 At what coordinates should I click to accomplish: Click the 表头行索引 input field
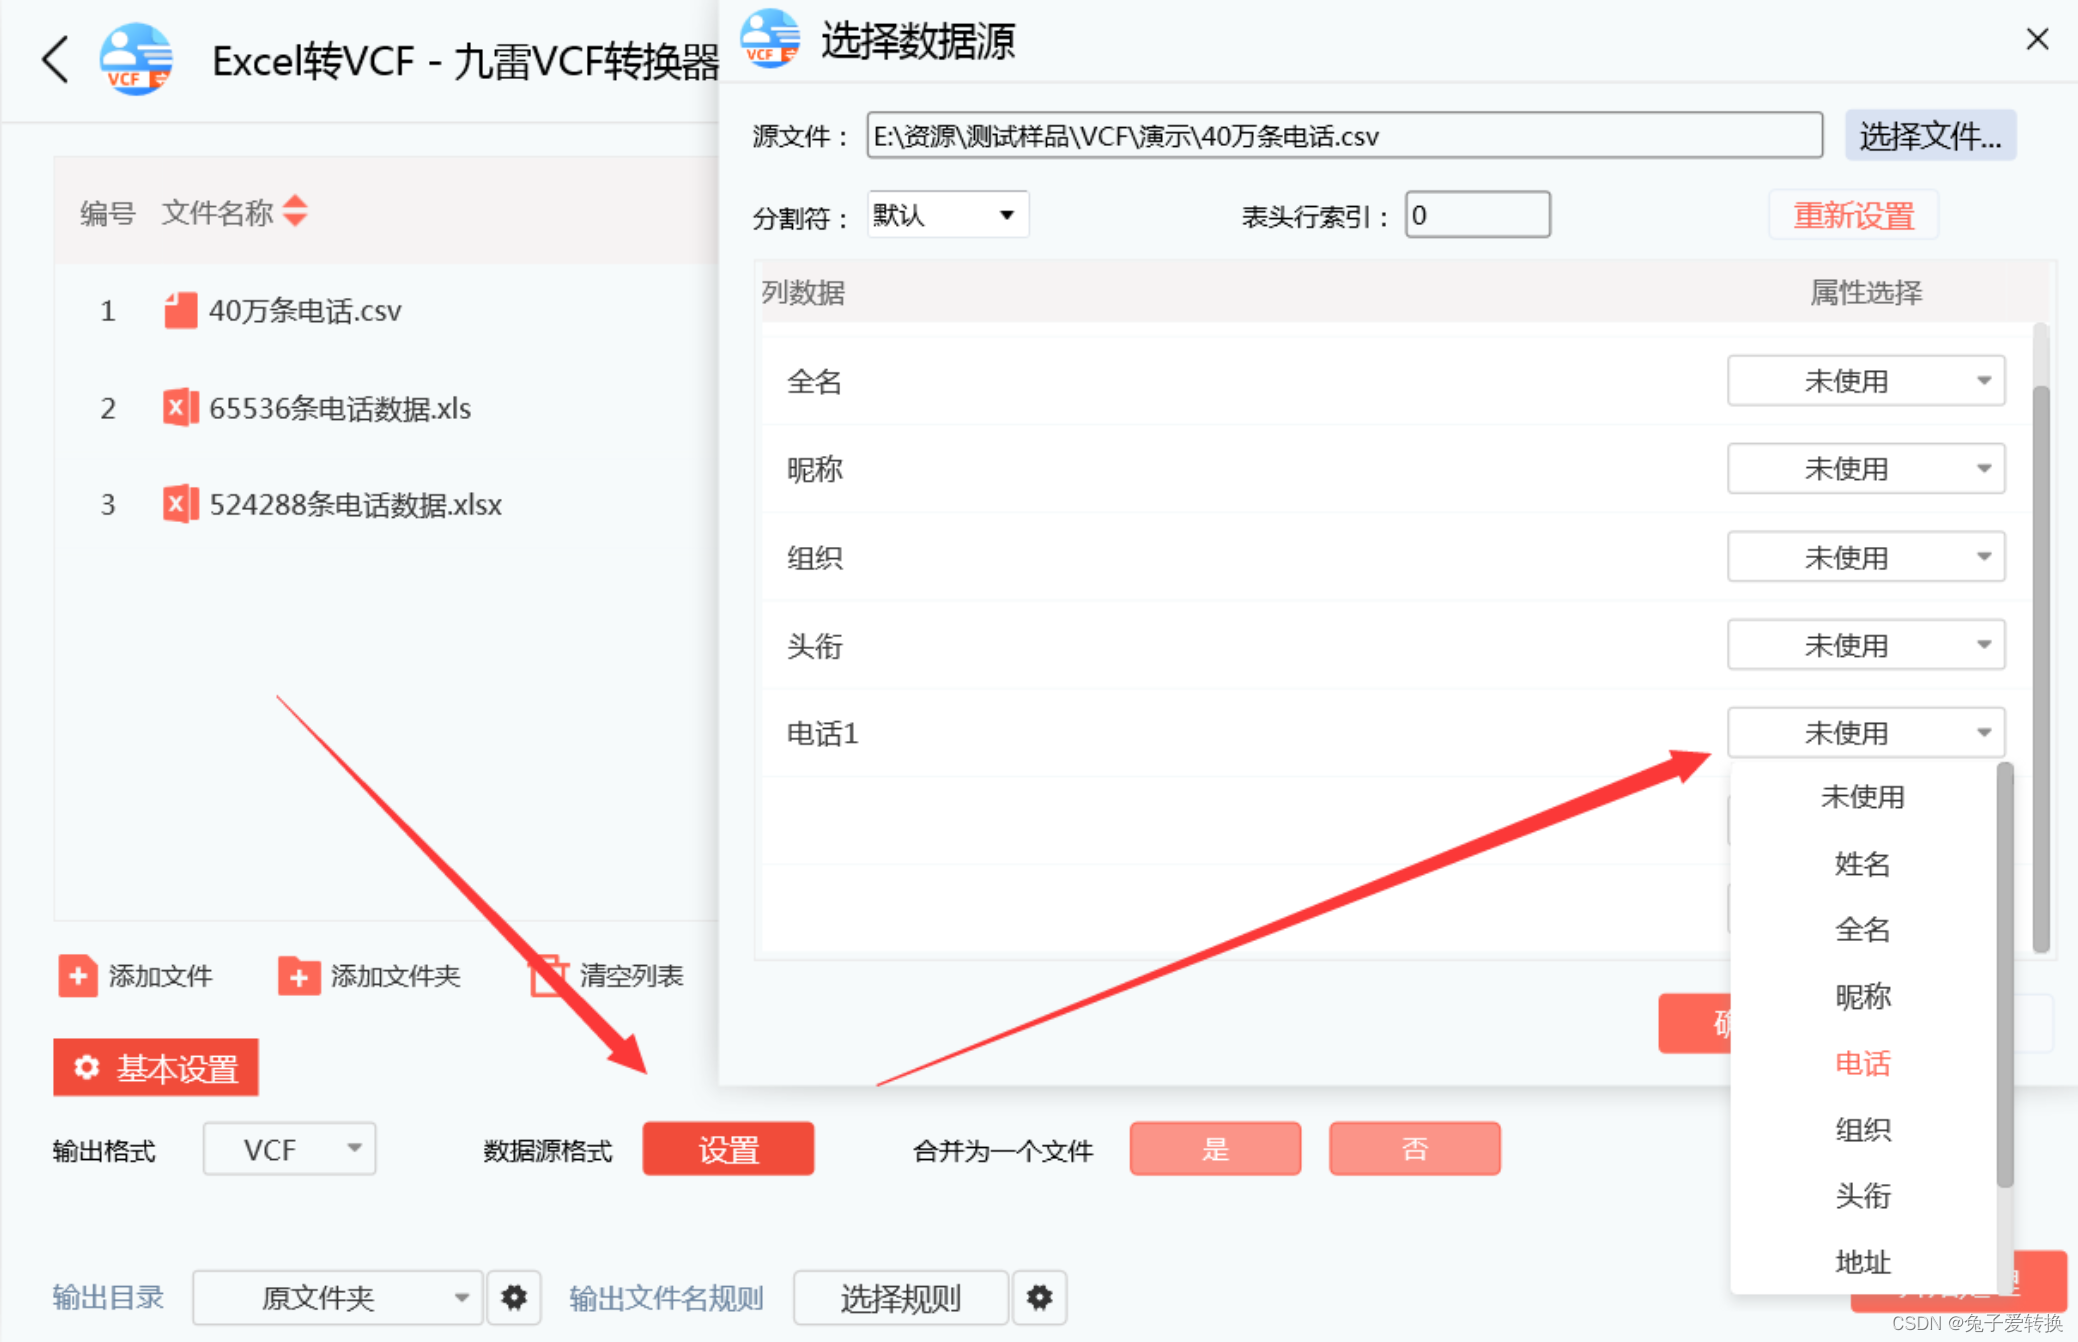coord(1477,215)
